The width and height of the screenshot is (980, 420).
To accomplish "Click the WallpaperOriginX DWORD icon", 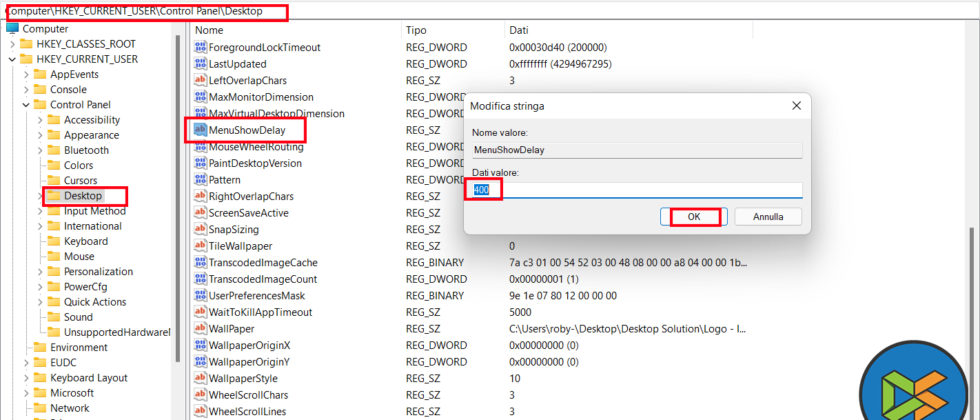I will point(200,345).
